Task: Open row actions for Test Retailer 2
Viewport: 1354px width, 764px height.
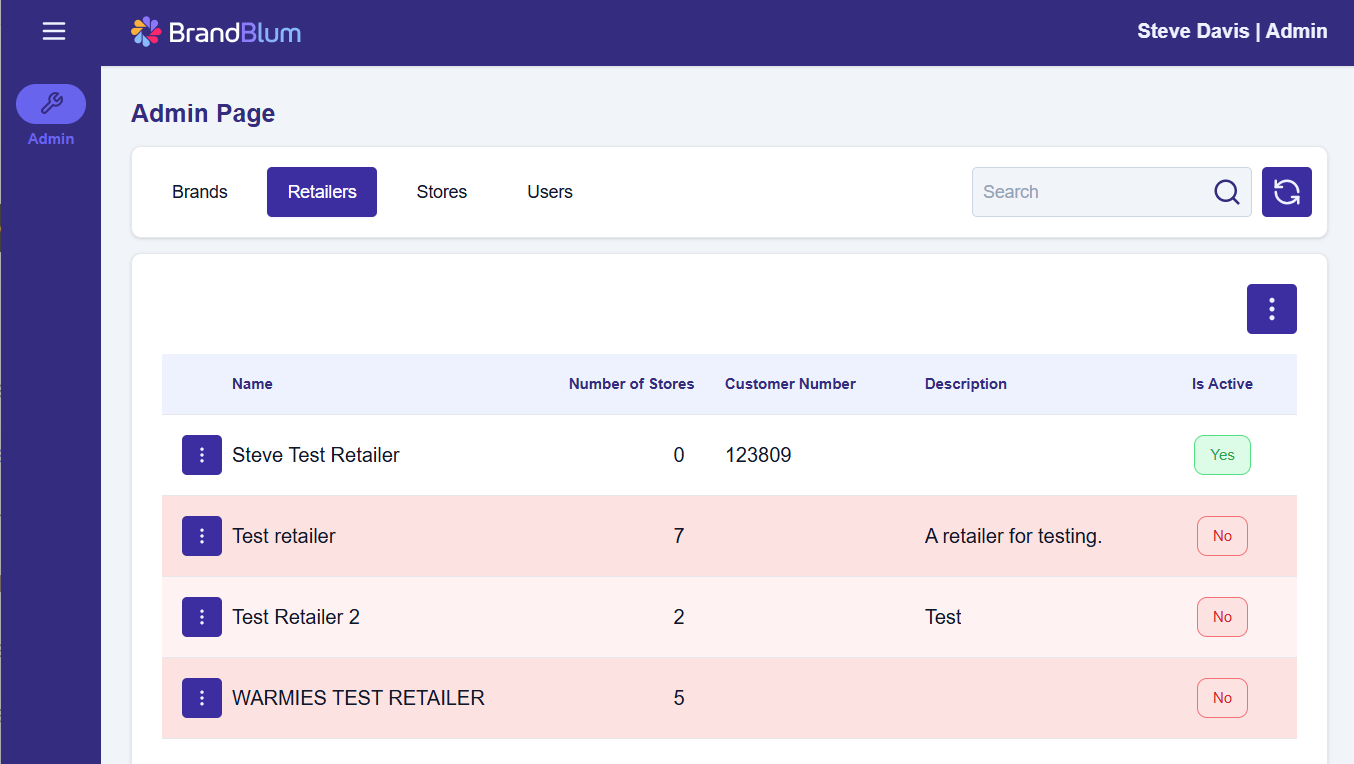Action: point(202,617)
